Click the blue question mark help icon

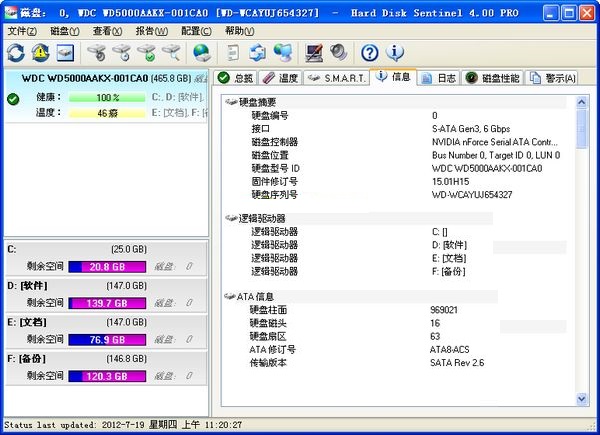pos(370,52)
